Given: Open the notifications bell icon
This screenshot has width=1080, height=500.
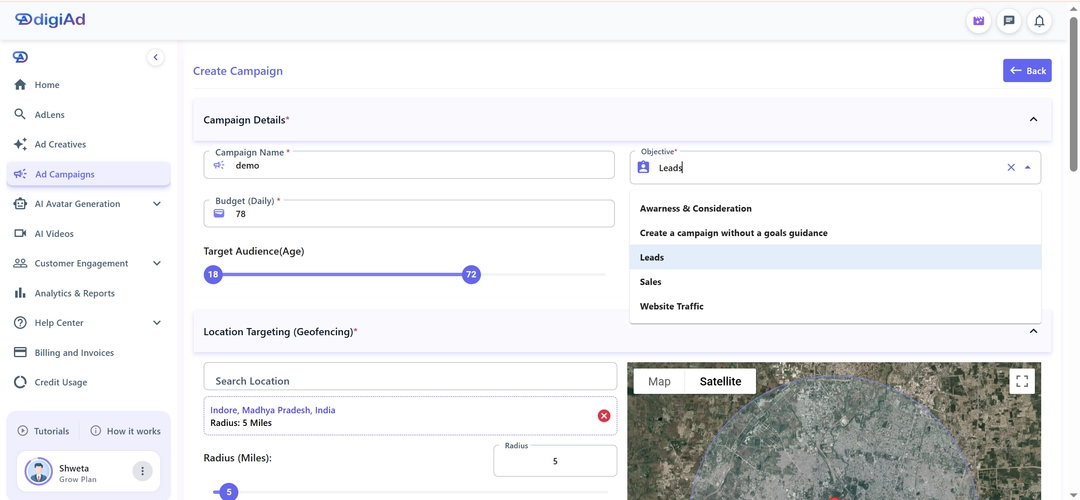Looking at the screenshot, I should coord(1039,21).
